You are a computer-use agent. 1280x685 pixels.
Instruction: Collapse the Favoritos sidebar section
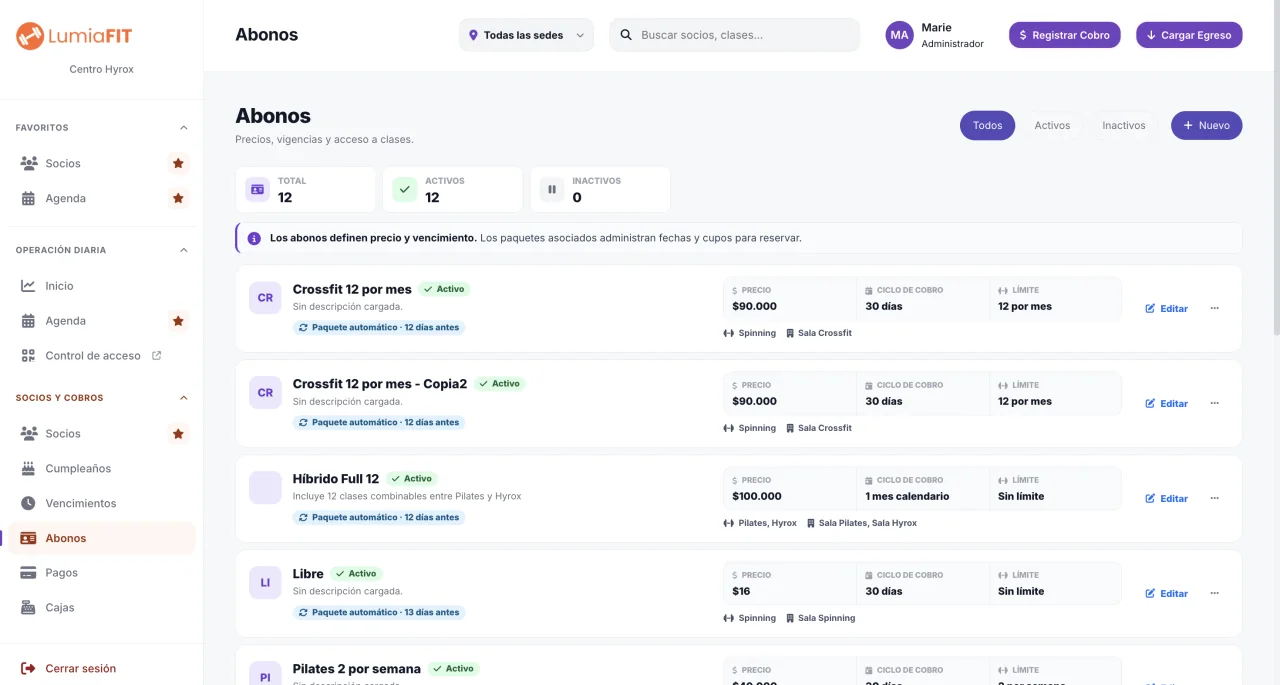(183, 128)
